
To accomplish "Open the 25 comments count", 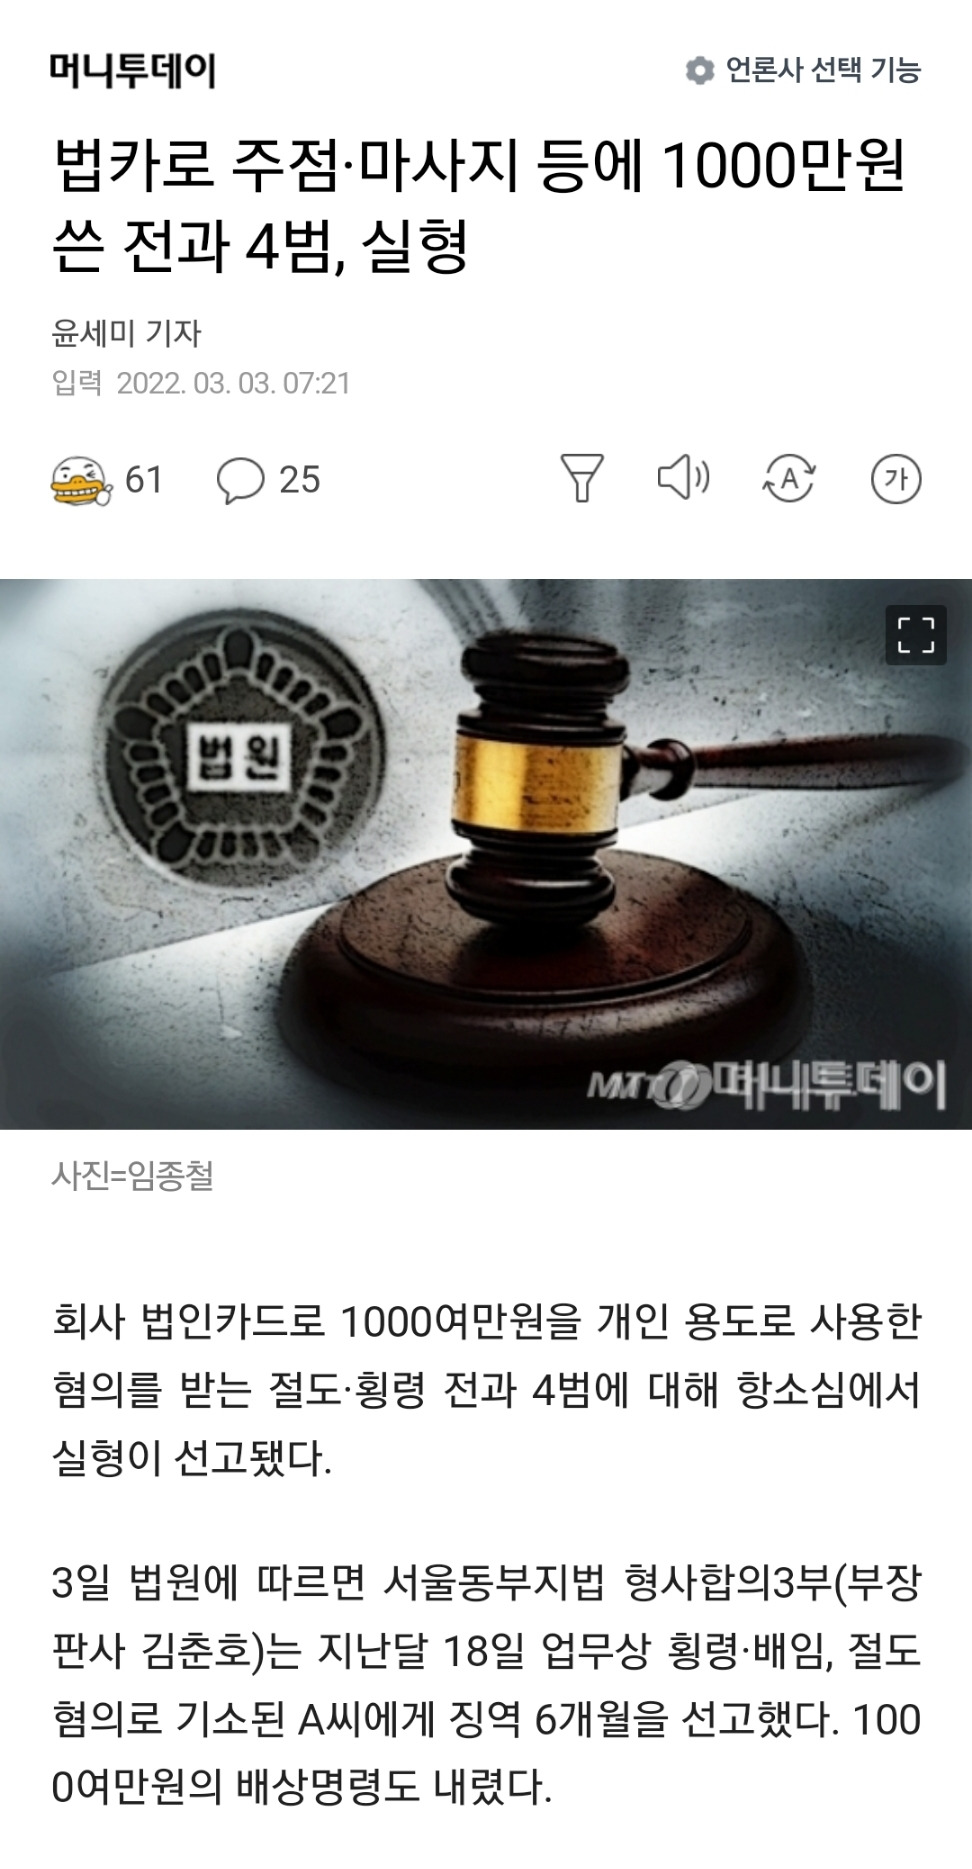I will coord(299,480).
